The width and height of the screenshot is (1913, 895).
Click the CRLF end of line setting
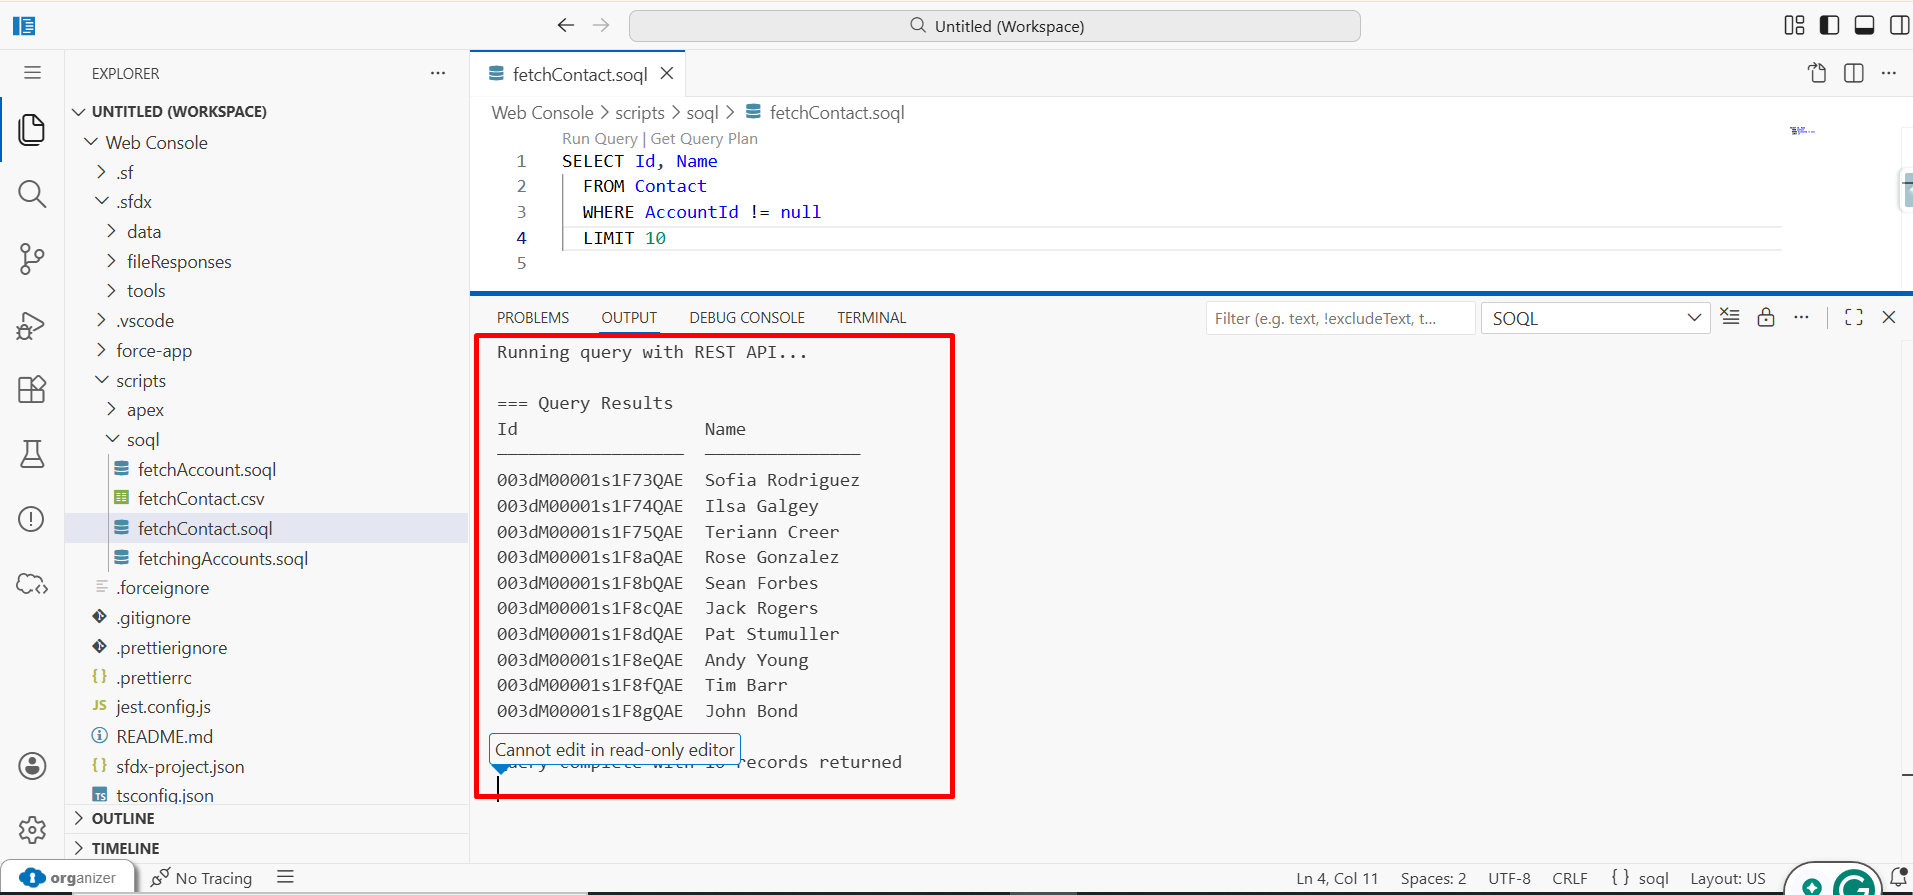tap(1570, 878)
